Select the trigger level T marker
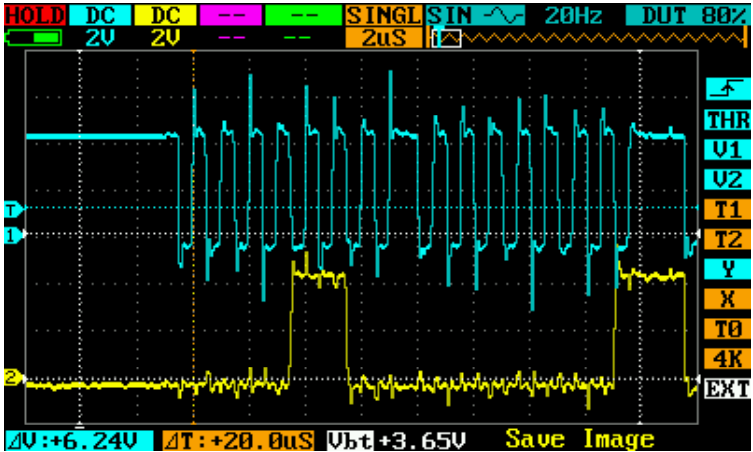 coord(12,209)
